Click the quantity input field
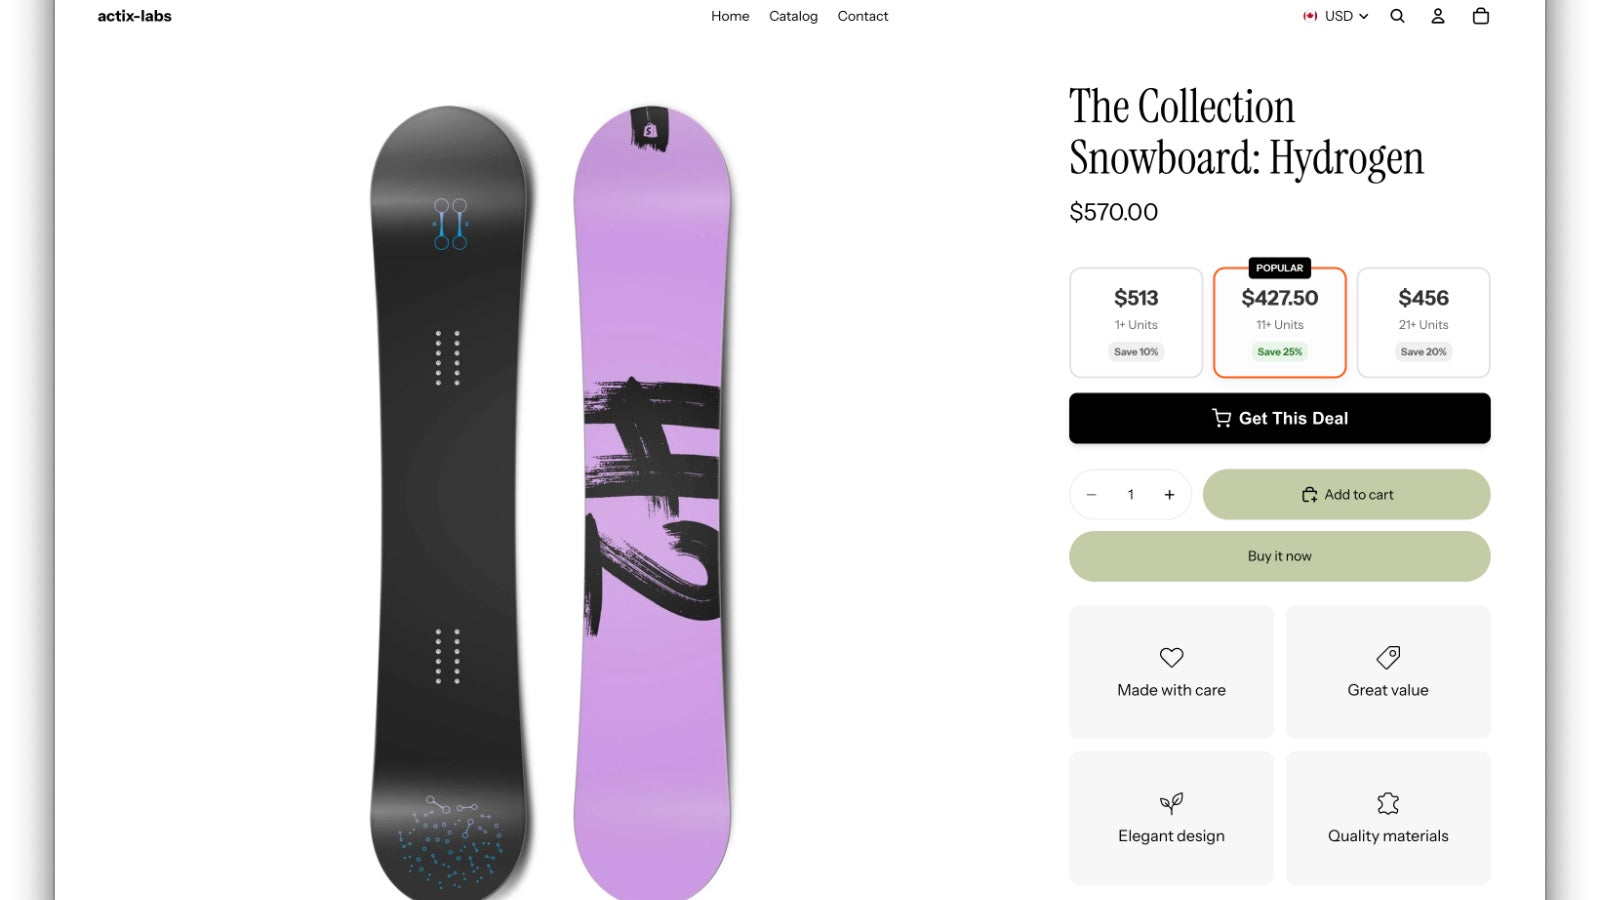This screenshot has height=900, width=1600. point(1131,495)
